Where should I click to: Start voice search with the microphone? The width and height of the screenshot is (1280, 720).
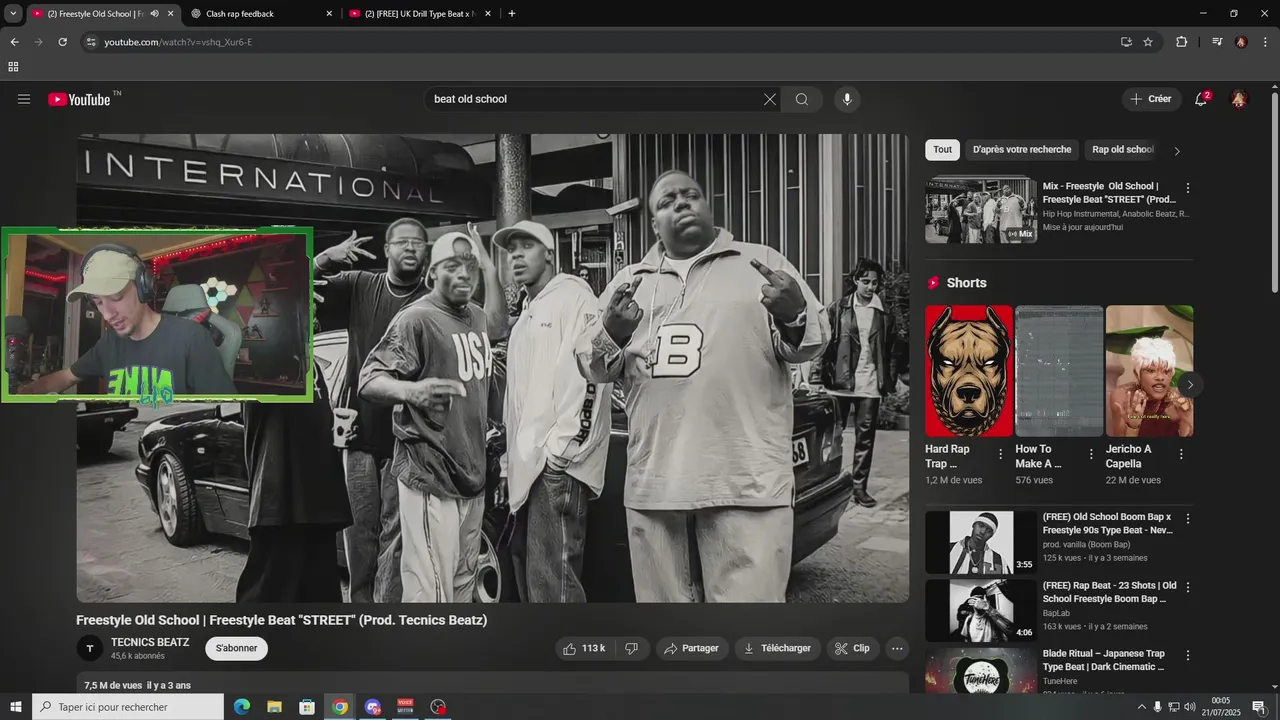(847, 99)
